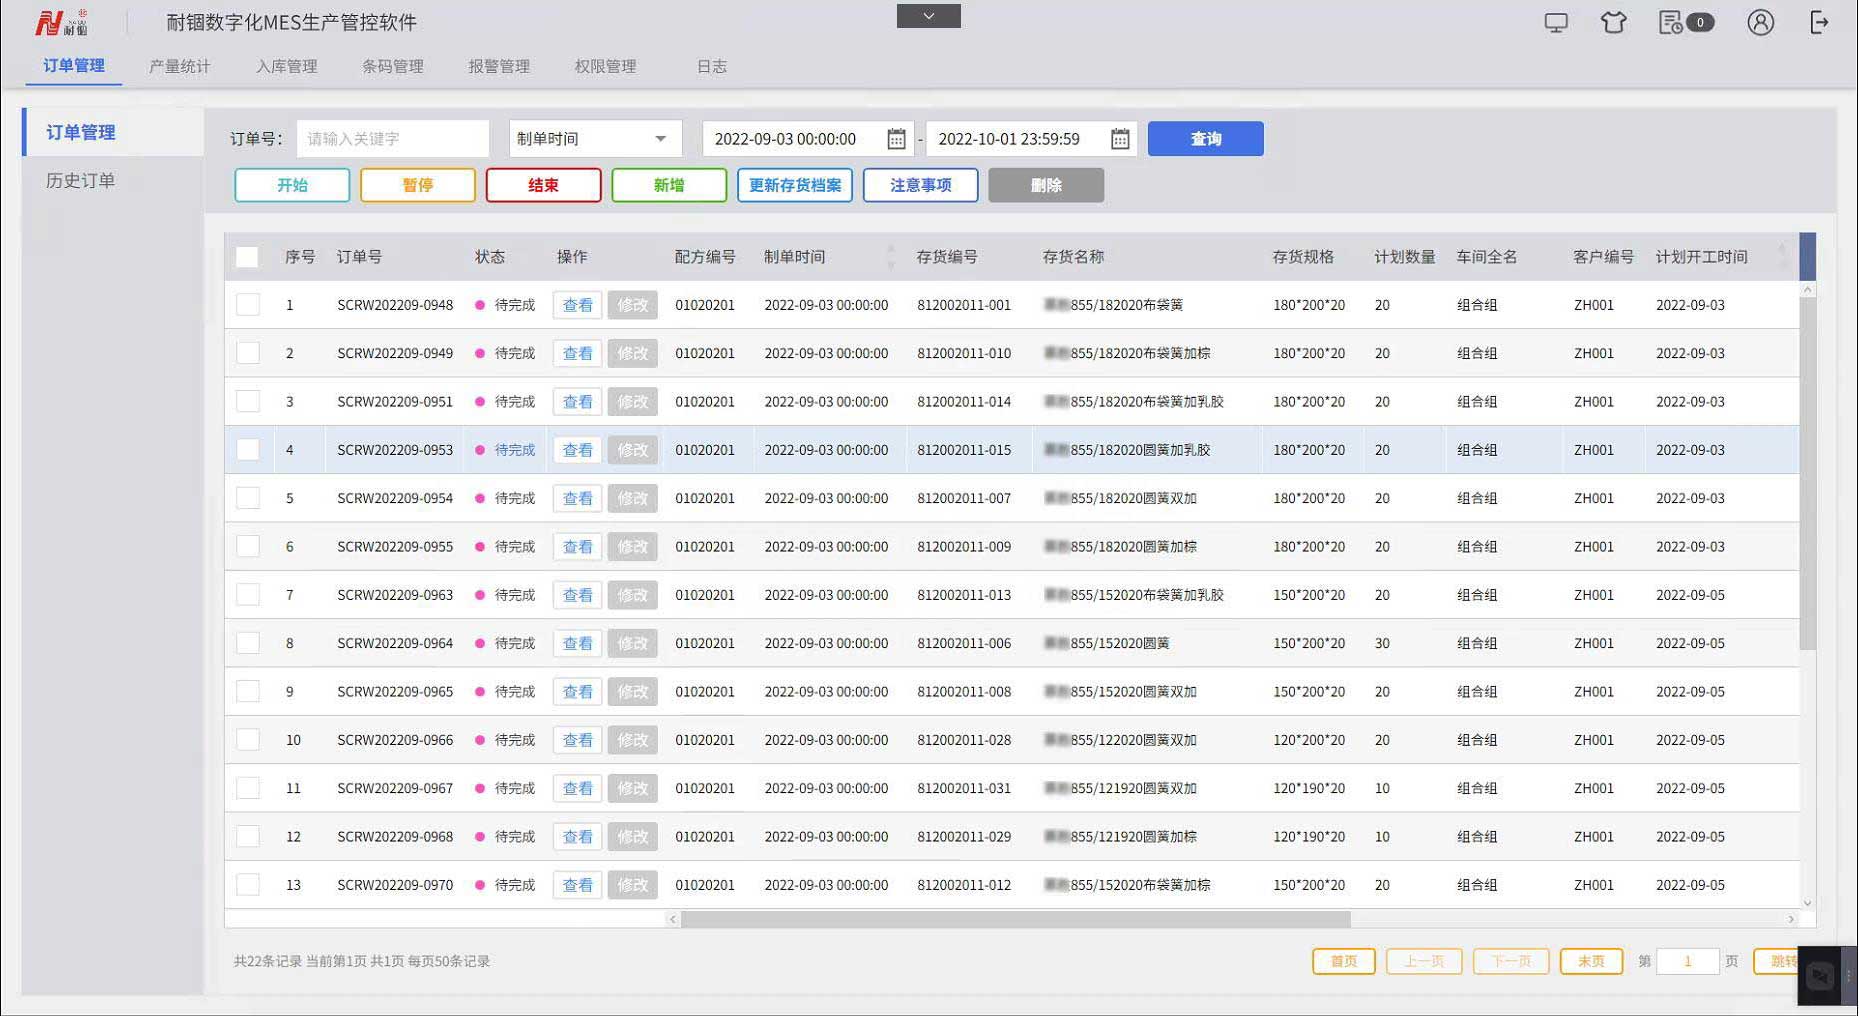Switch to 订单管理 top tab
The image size is (1859, 1016).
(74, 66)
